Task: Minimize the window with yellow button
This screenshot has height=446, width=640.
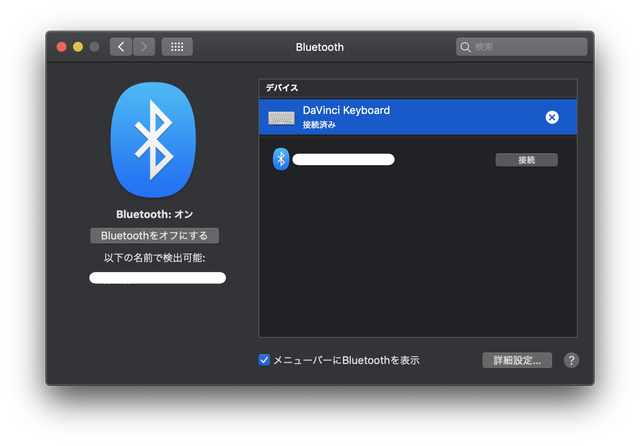Action: (x=78, y=47)
